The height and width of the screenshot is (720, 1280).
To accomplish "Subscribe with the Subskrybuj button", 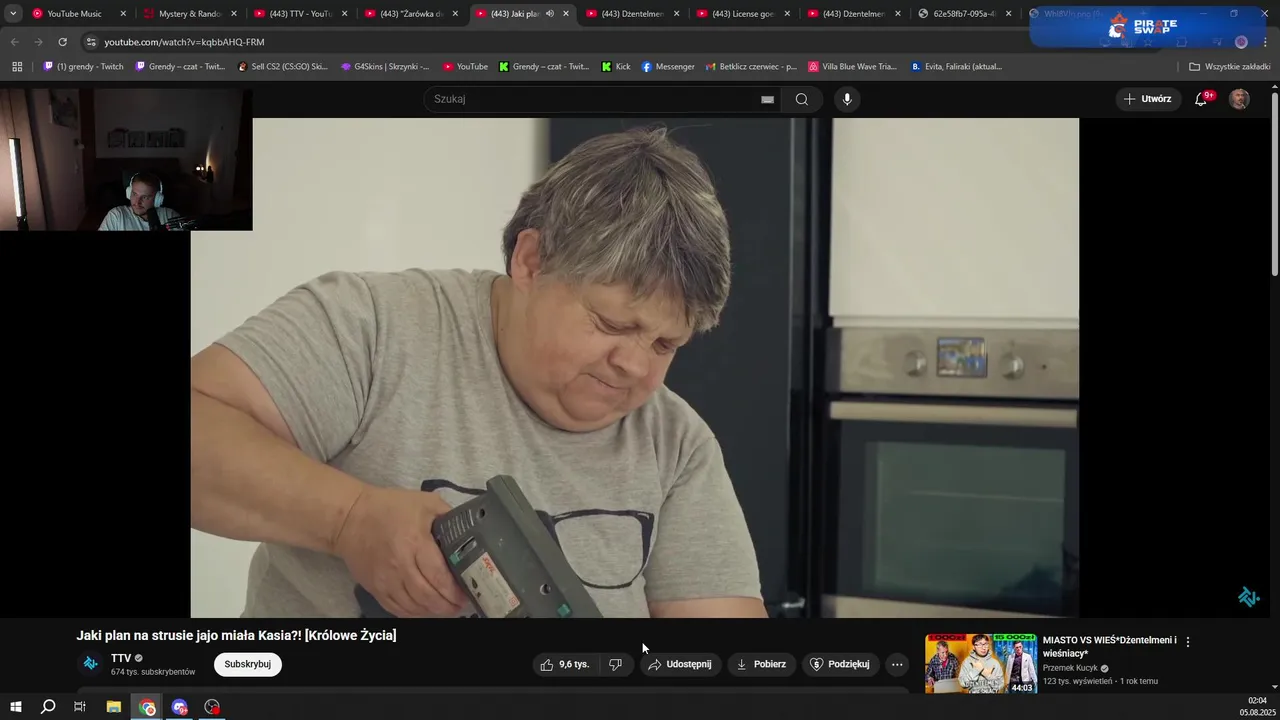I will coord(247,664).
